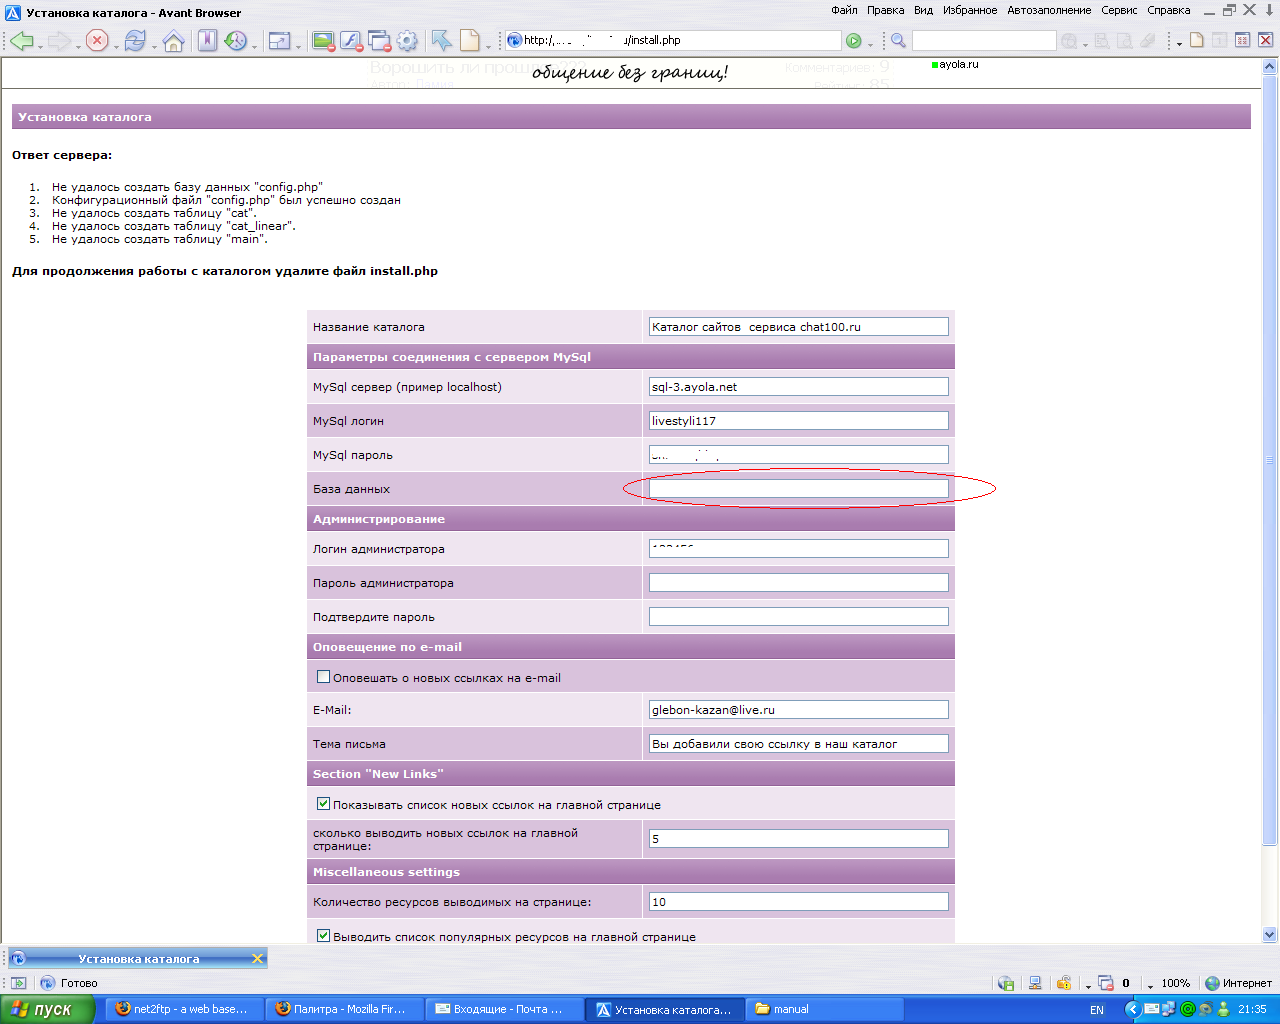Click the block images toolbar icon
The height and width of the screenshot is (1024, 1280).
tap(323, 41)
